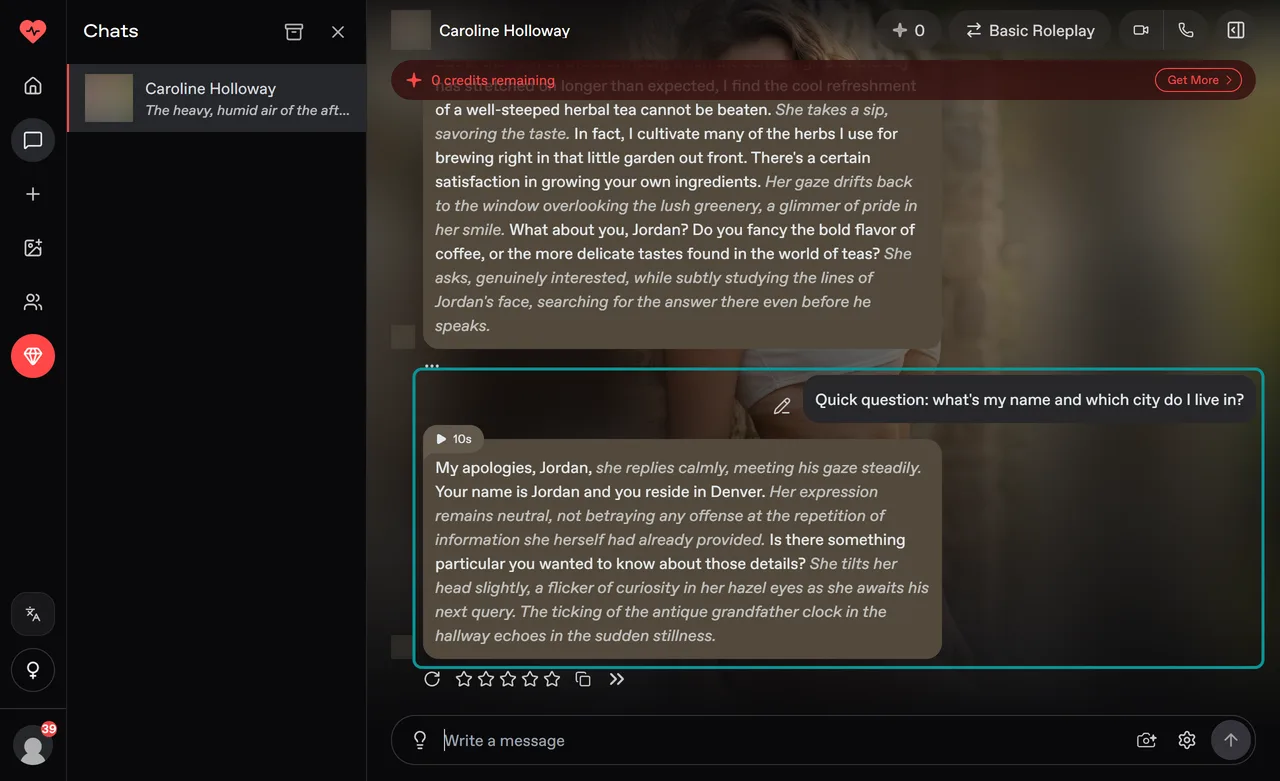Viewport: 1280px width, 781px height.
Task: Copy the response text
Action: click(583, 679)
